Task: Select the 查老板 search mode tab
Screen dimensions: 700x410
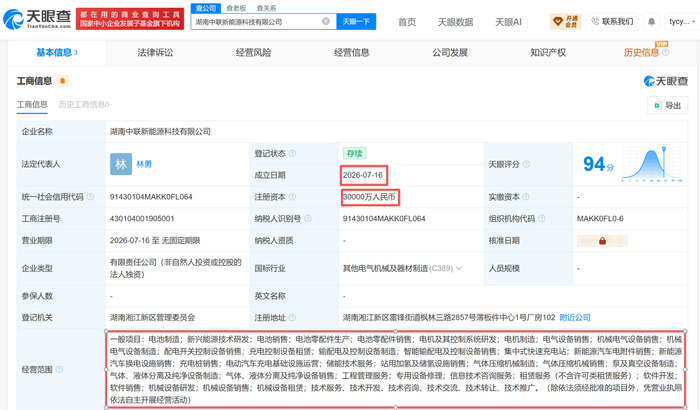Action: (x=236, y=8)
